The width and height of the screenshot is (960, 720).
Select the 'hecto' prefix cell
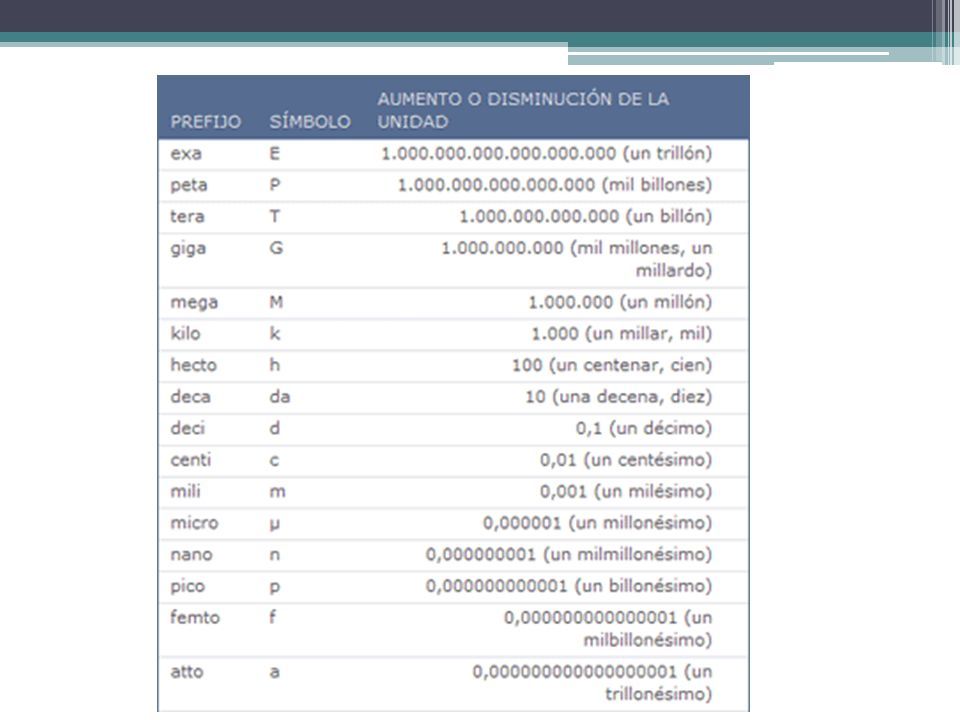[x=193, y=366]
